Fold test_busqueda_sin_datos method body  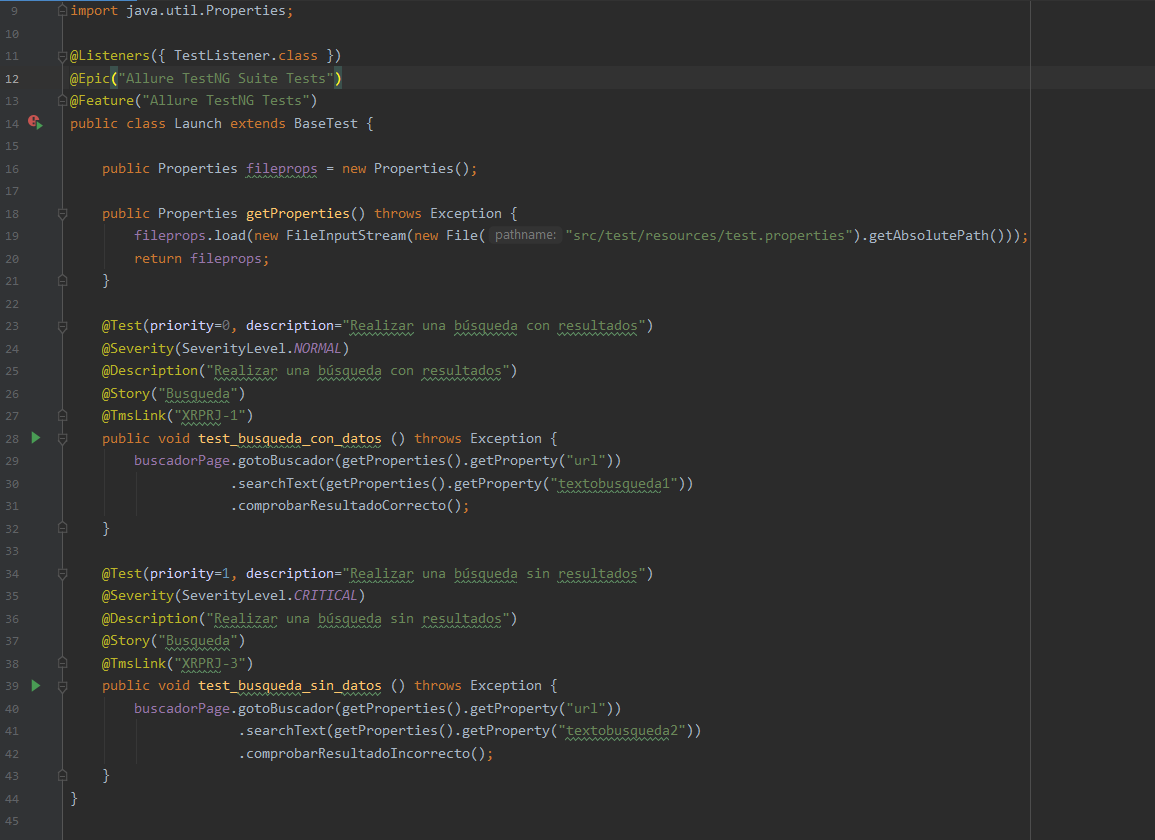63,687
